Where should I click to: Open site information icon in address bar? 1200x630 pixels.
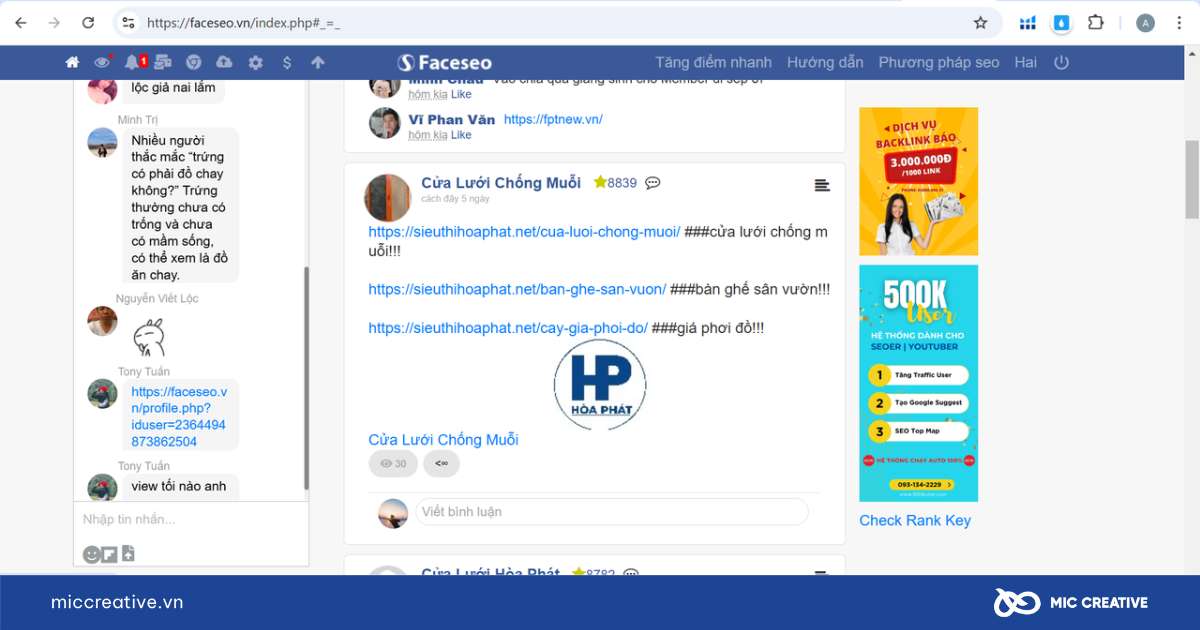coord(127,22)
